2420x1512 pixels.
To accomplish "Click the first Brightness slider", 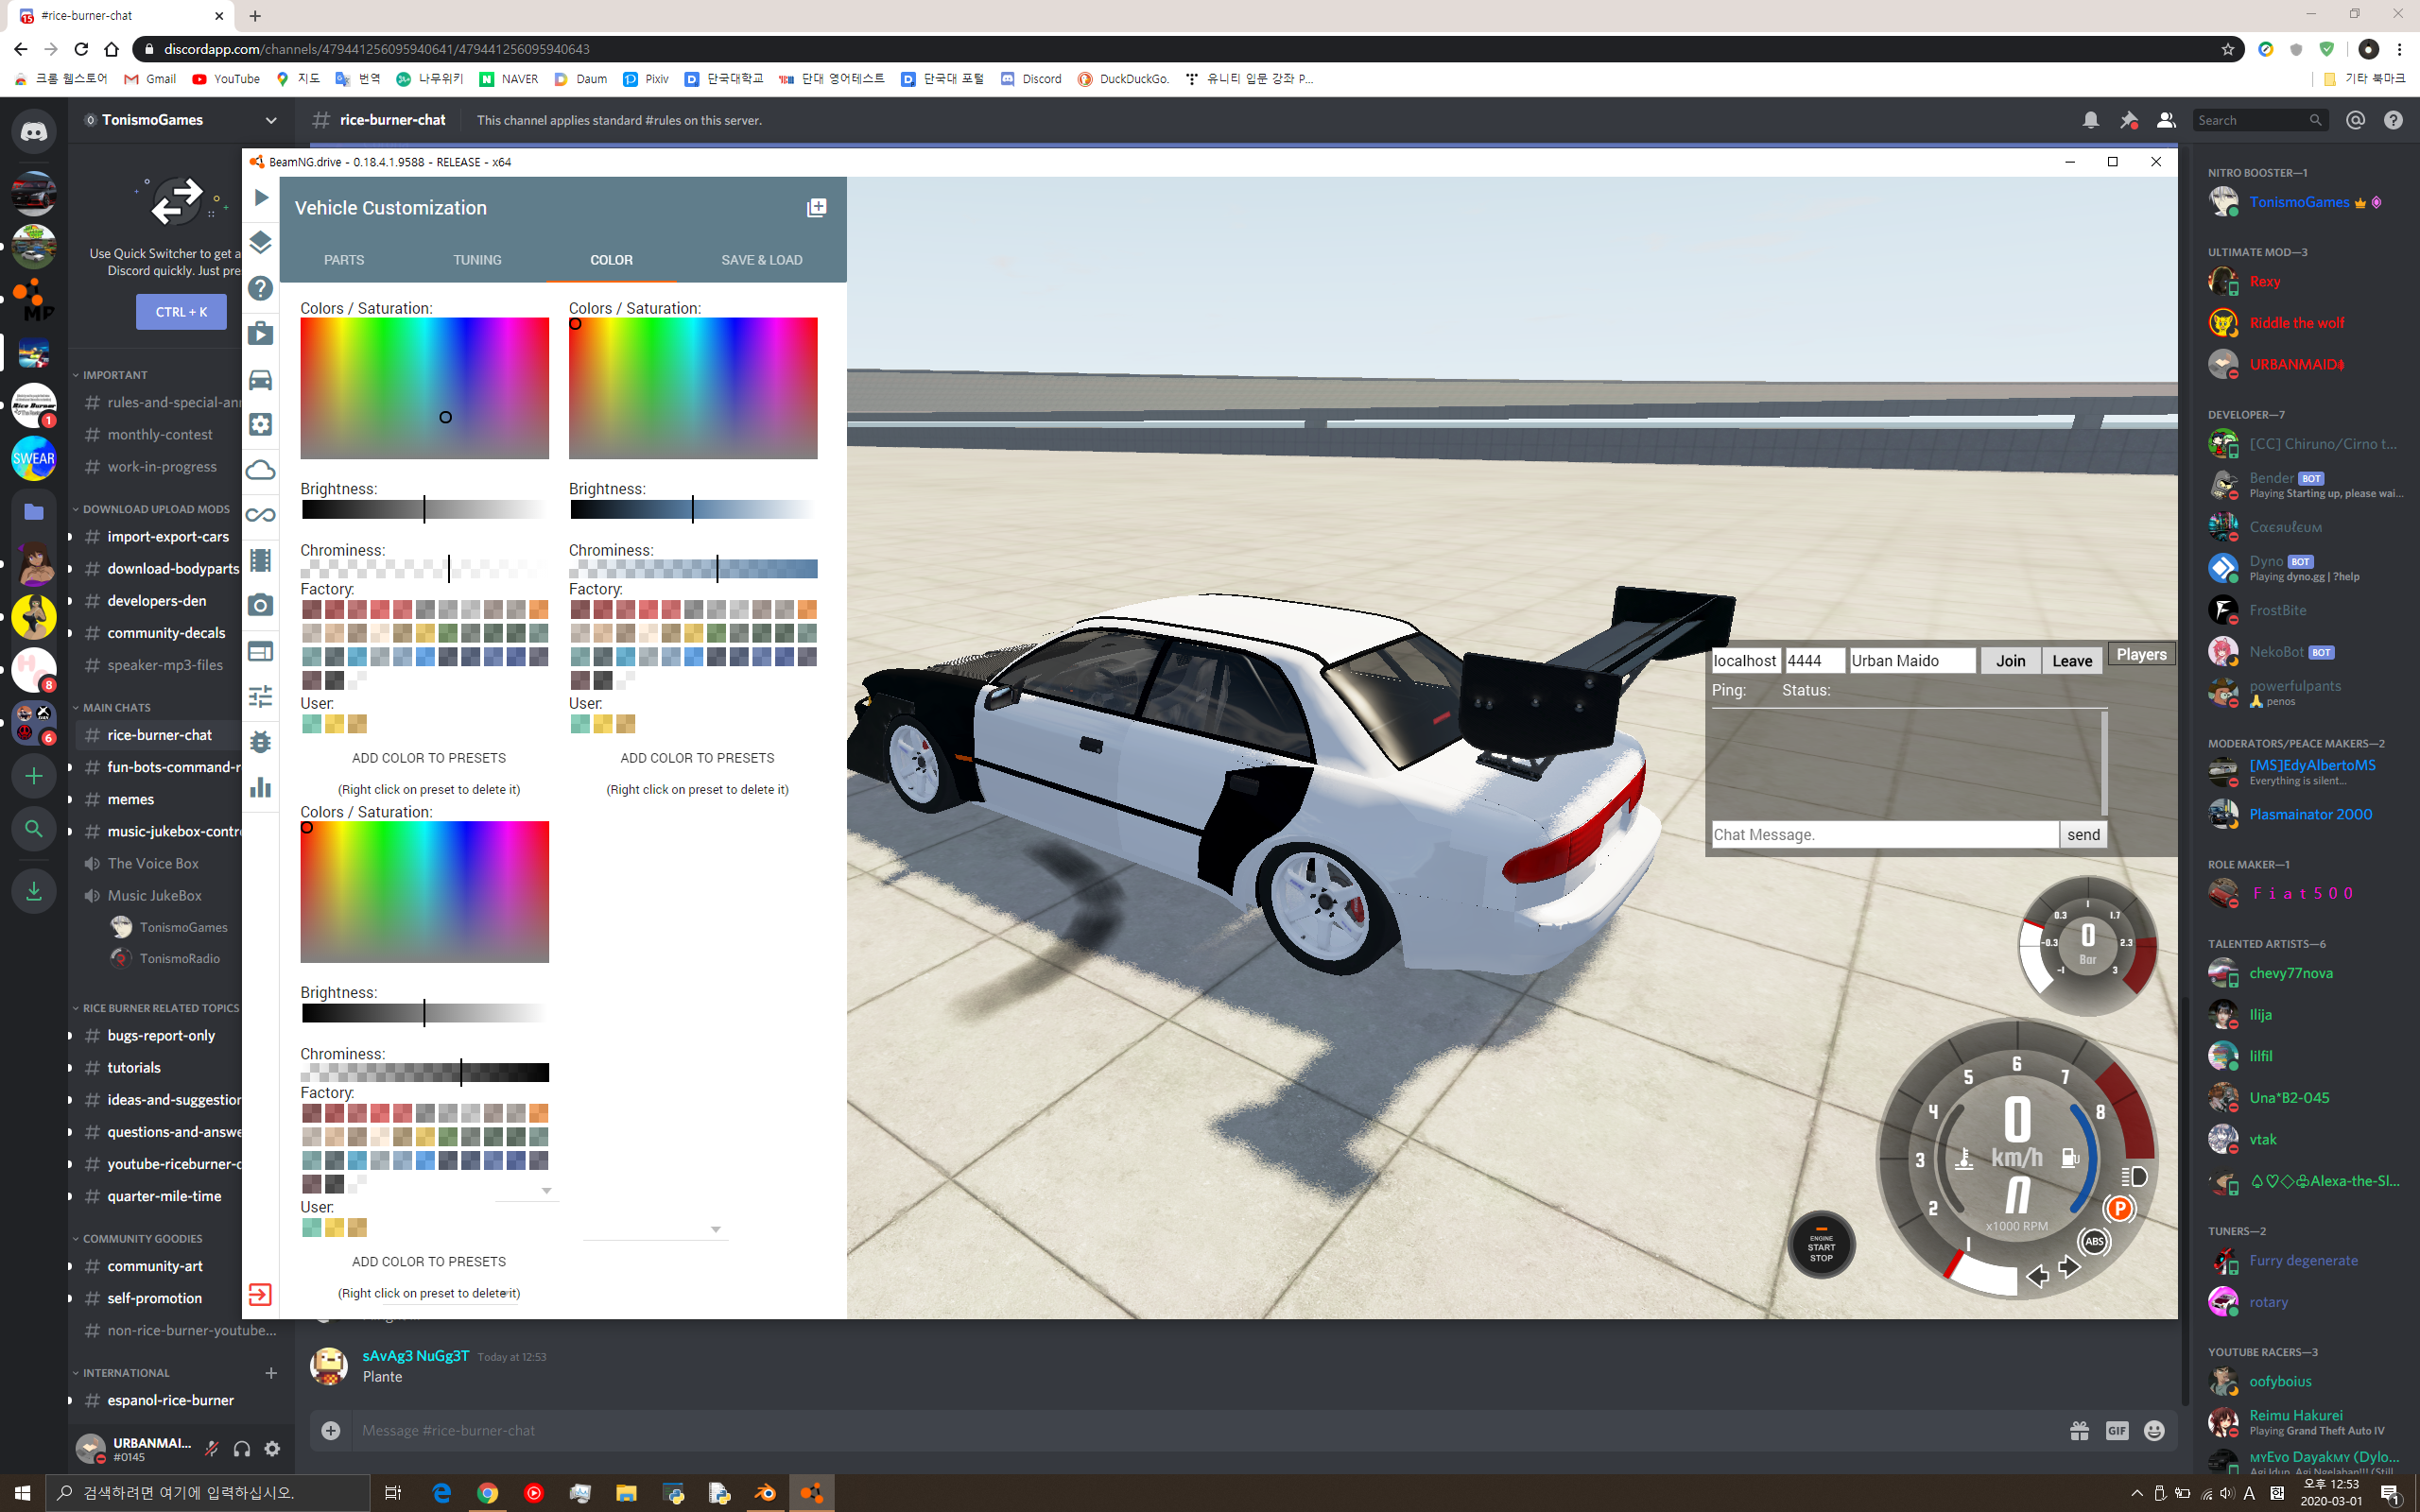I will 424,510.
